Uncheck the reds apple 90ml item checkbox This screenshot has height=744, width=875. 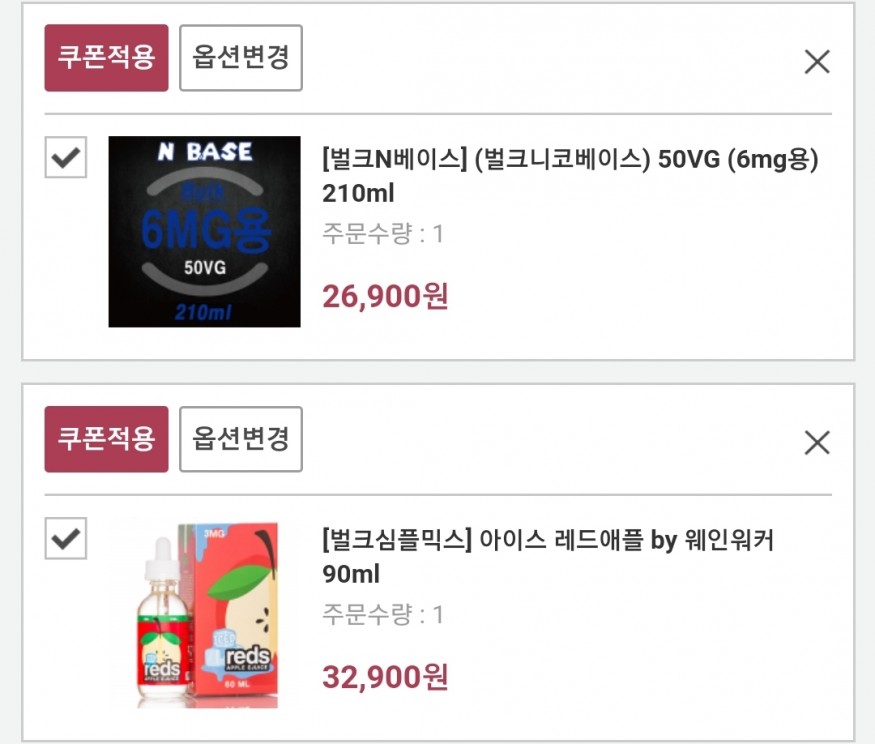(x=66, y=538)
